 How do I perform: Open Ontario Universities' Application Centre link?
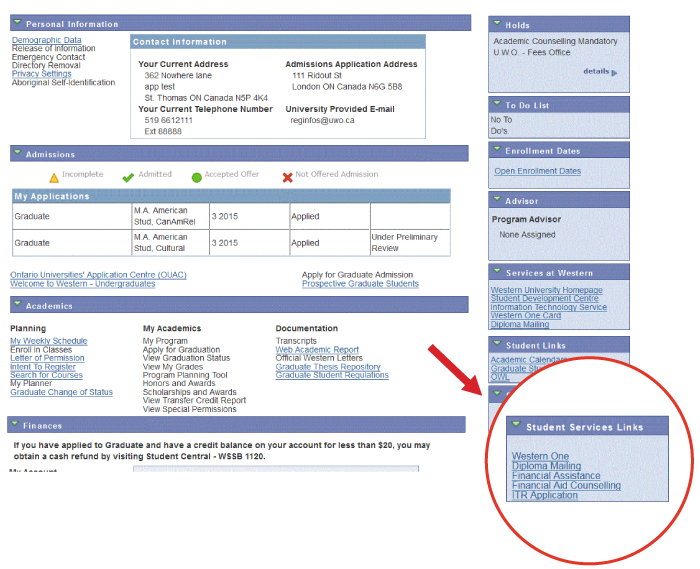point(98,275)
